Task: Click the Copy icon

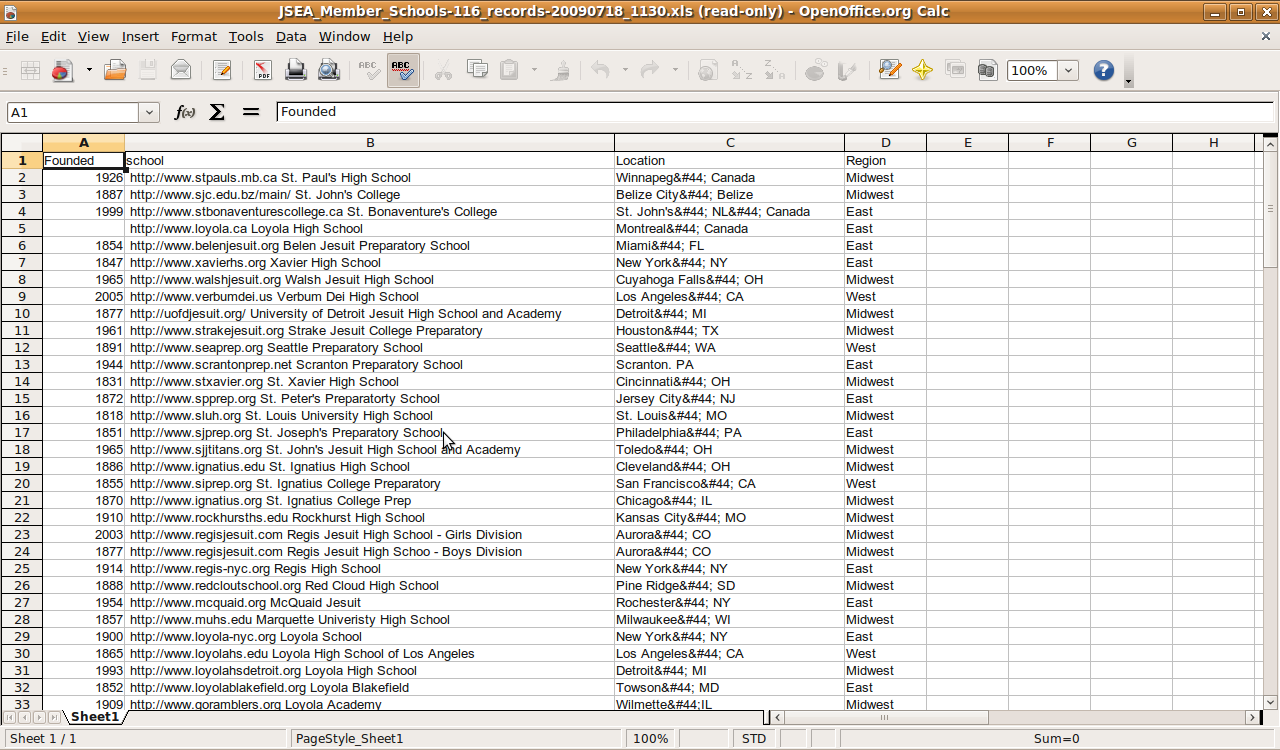Action: point(477,70)
